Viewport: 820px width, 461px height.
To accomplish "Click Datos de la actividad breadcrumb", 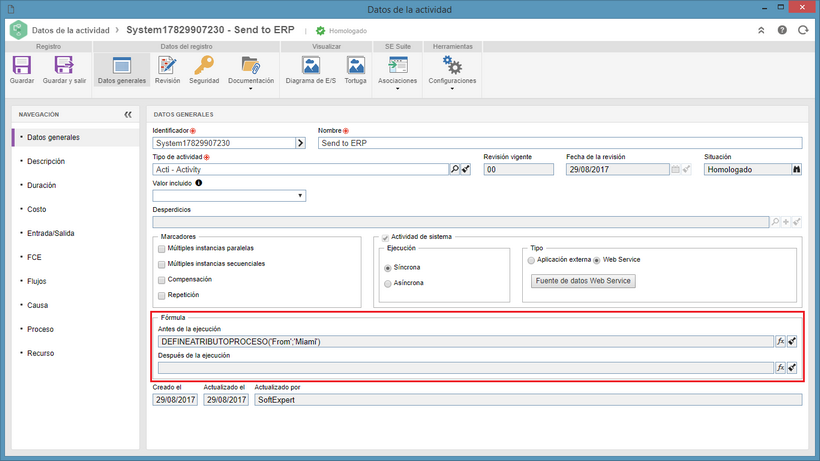I will [71, 30].
